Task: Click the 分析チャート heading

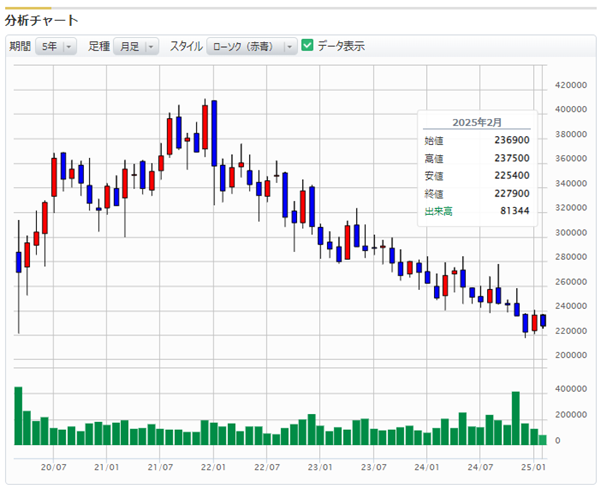Action: pos(41,20)
